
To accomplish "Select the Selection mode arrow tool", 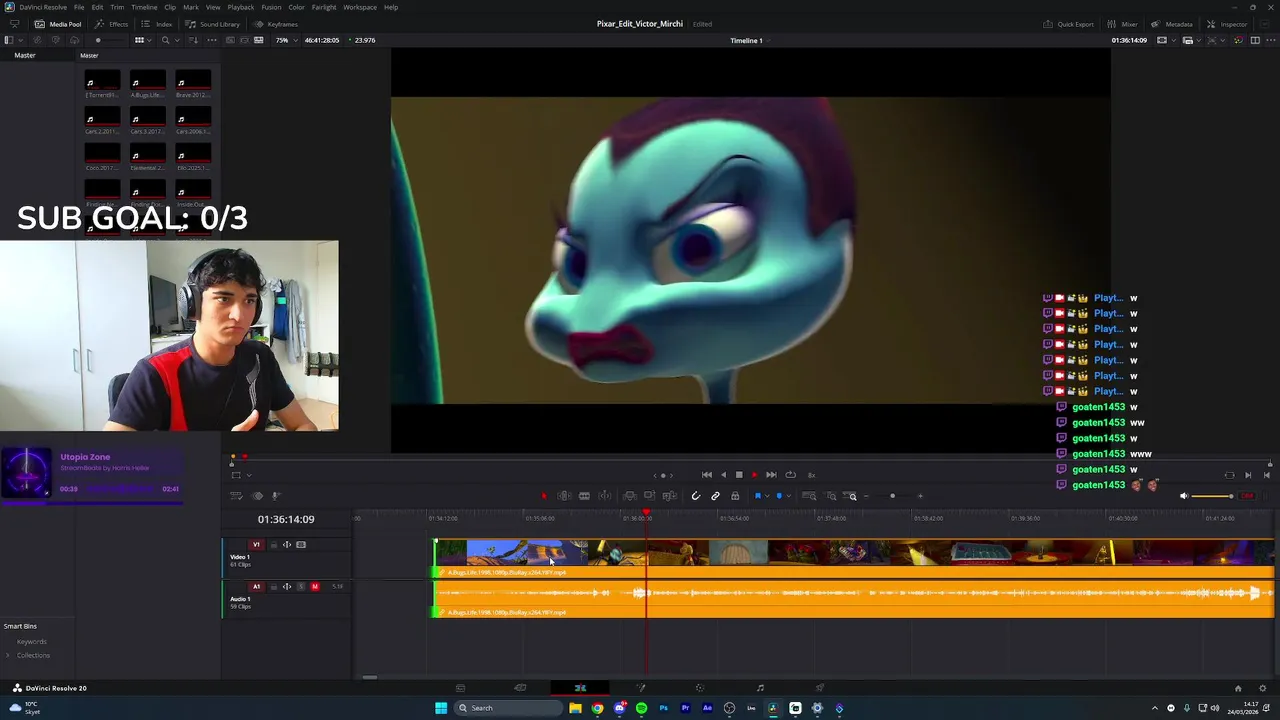I will click(x=544, y=496).
